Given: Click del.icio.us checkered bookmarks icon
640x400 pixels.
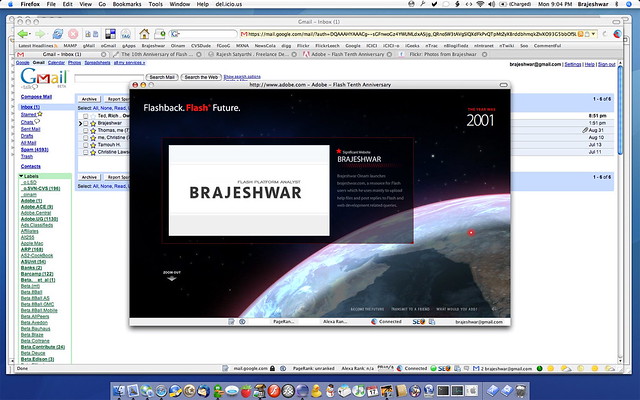Looking at the screenshot, I should pos(110,34).
